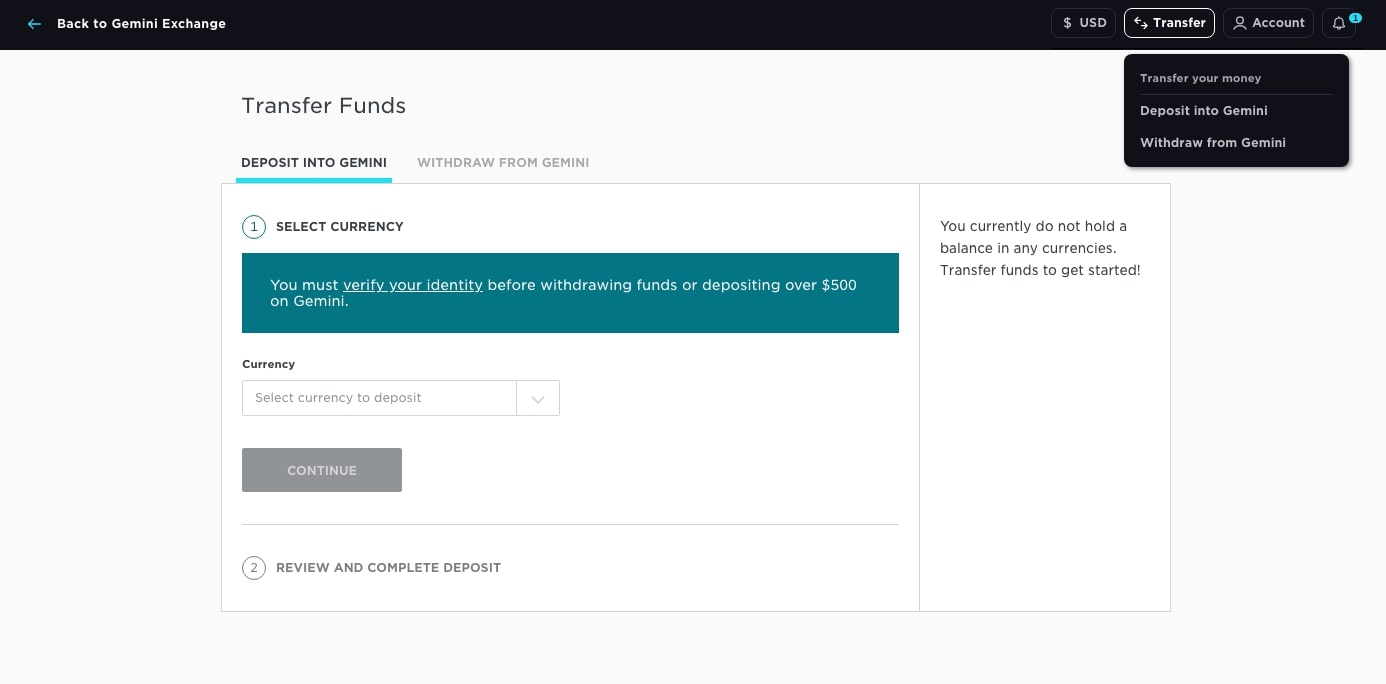Click the transfer arrows icon in header
The width and height of the screenshot is (1386, 684).
[x=1140, y=23]
